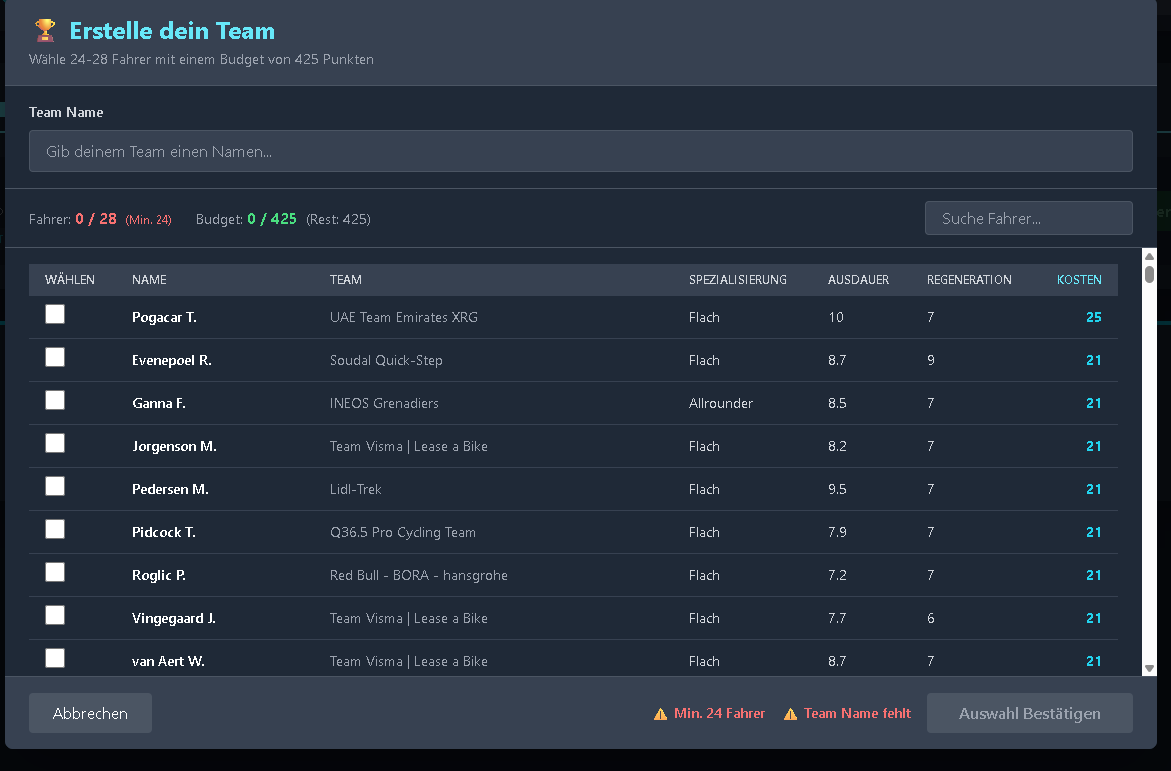Viewport: 1171px width, 771px height.
Task: Click the Name column header
Action: pos(149,280)
